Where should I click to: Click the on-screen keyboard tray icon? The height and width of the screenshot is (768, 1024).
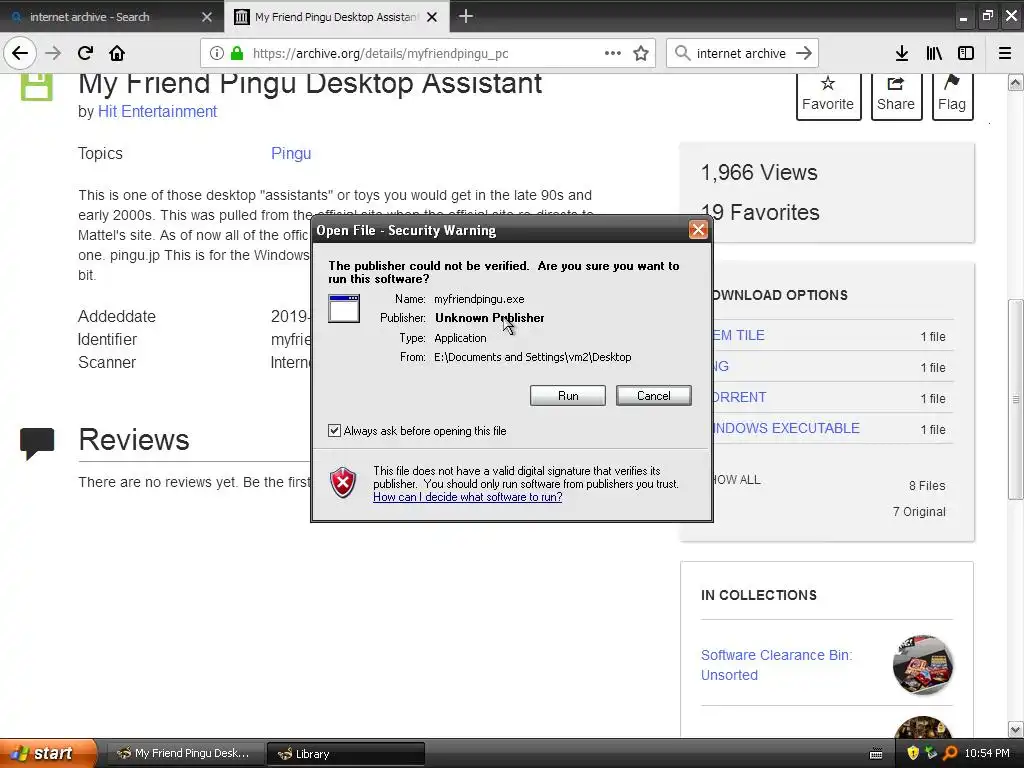[x=876, y=754]
